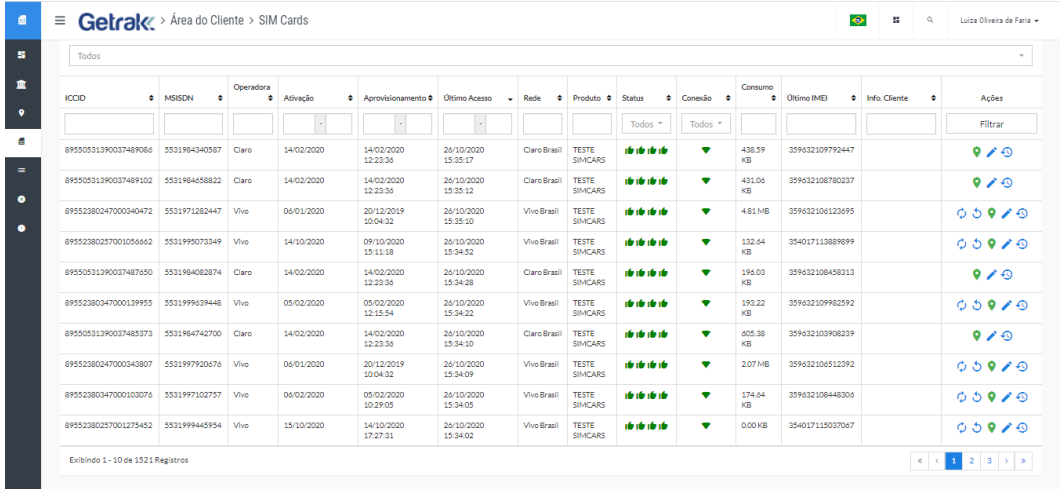Open the hamburger menu beside Getrak logo
Viewport: 1062px width, 489px height.
click(x=60, y=20)
